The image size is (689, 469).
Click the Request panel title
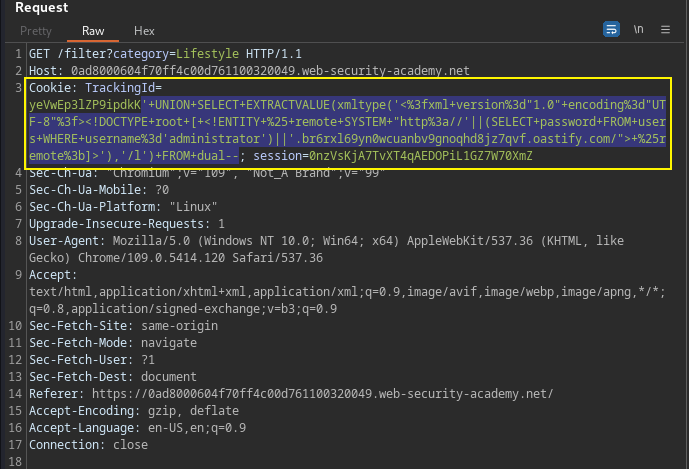click(x=42, y=7)
